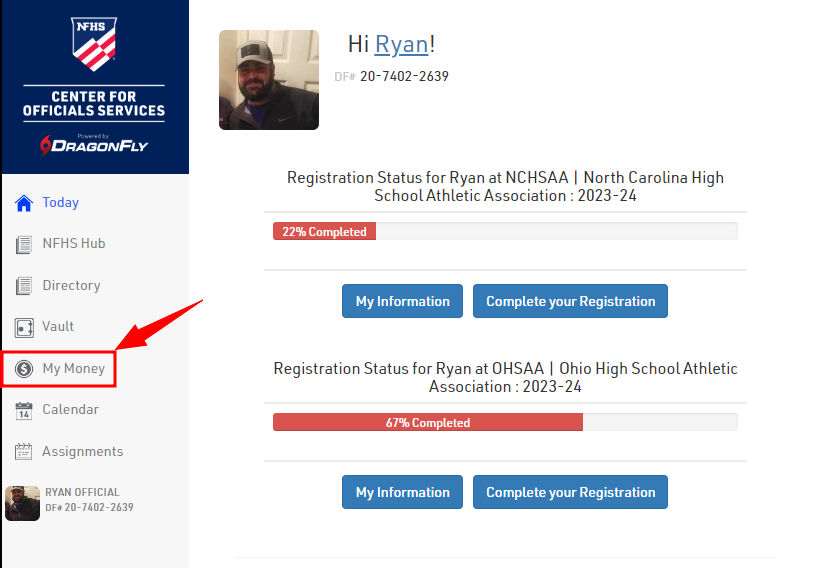Click the 22% Completed progress bar
This screenshot has height=568, width=817.
[324, 232]
